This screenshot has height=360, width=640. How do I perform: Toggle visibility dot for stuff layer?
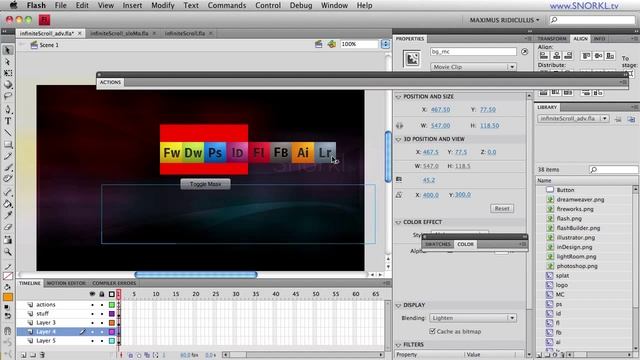(92, 314)
